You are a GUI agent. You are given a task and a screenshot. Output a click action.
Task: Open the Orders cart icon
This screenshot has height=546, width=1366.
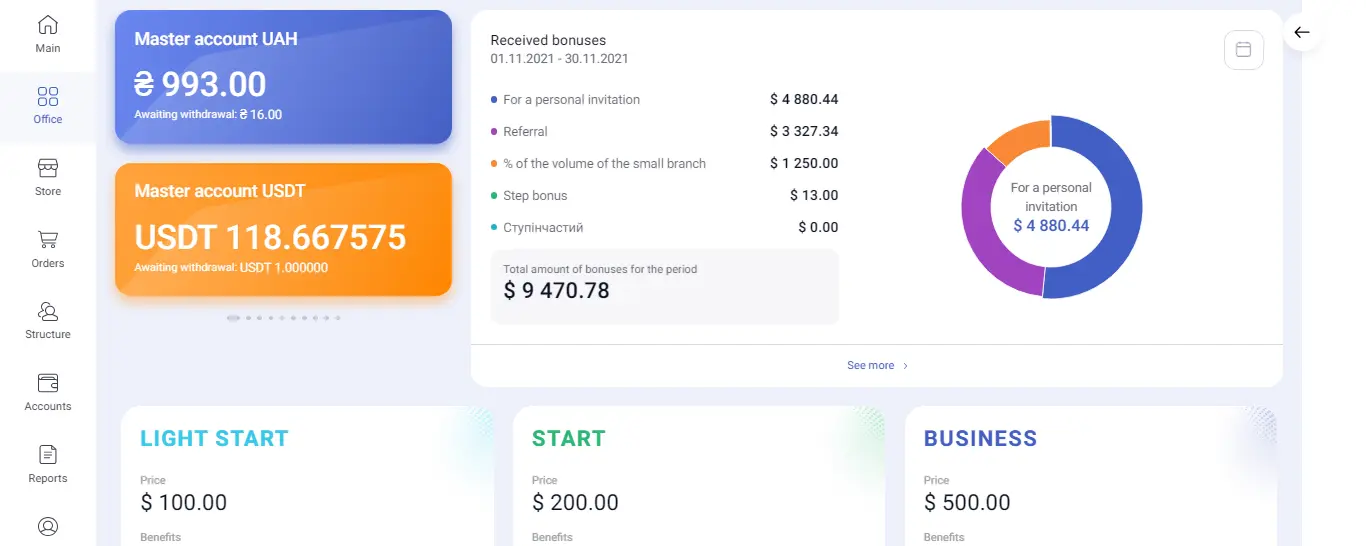click(48, 240)
